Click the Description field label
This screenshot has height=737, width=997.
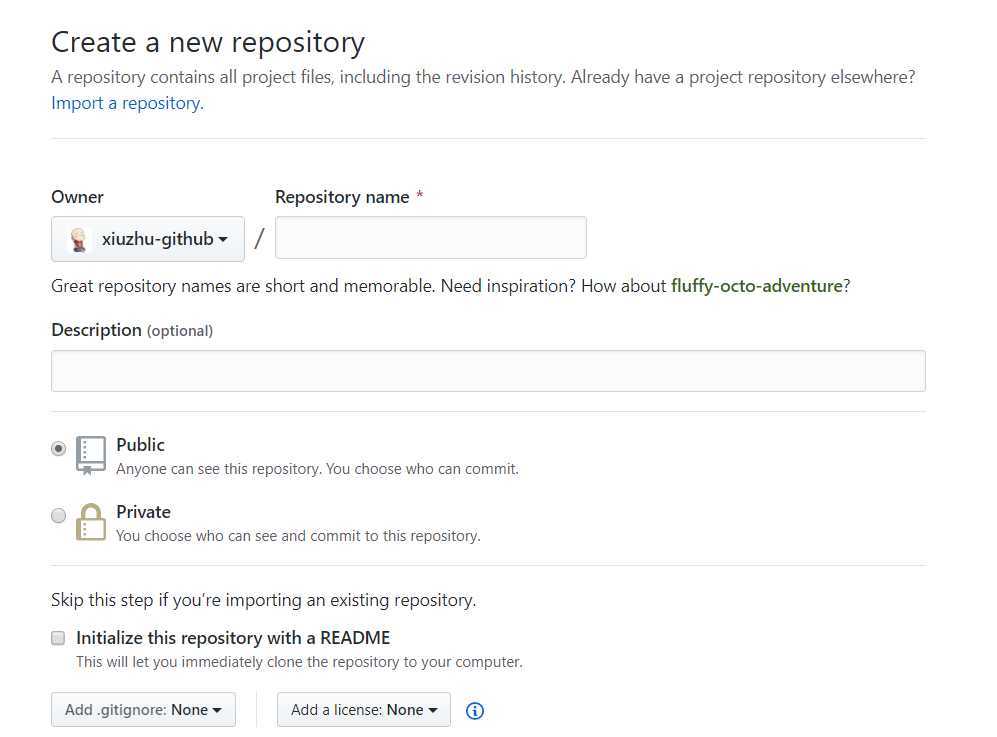tap(97, 330)
